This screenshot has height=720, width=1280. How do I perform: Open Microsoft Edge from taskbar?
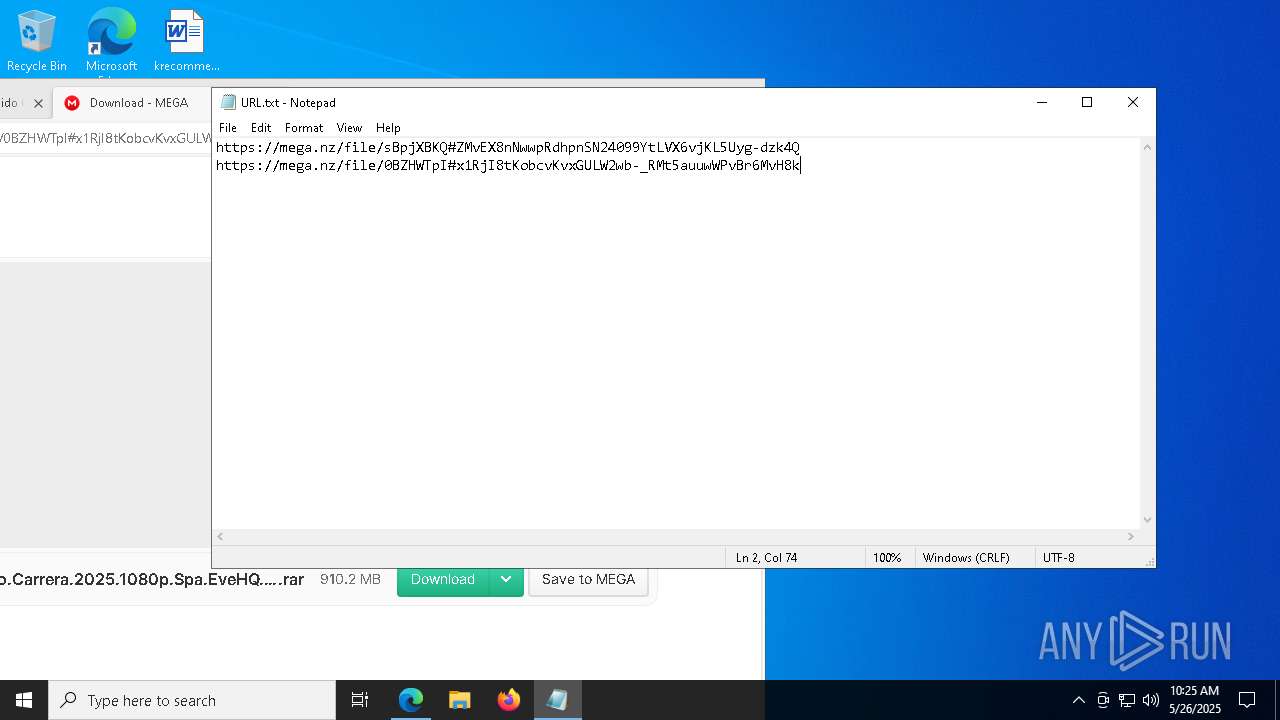pos(411,700)
